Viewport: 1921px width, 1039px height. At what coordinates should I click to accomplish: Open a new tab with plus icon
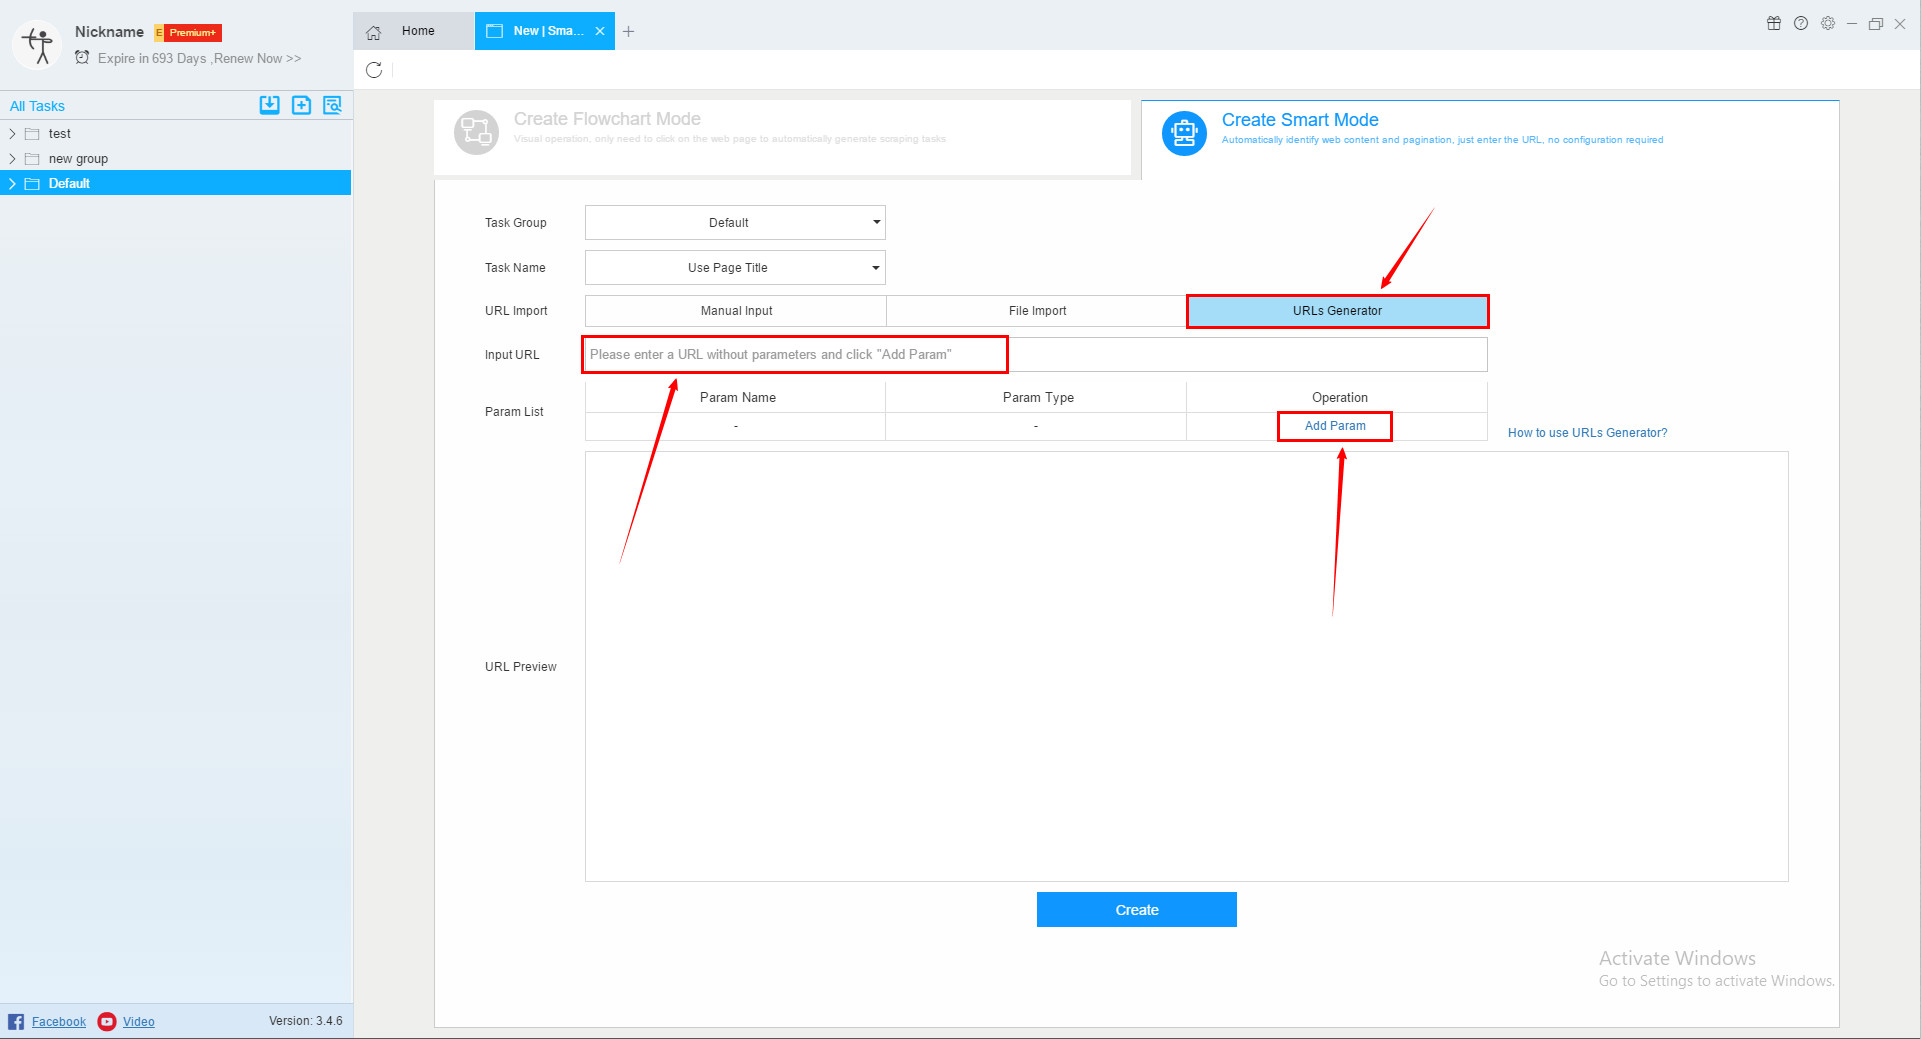click(628, 32)
